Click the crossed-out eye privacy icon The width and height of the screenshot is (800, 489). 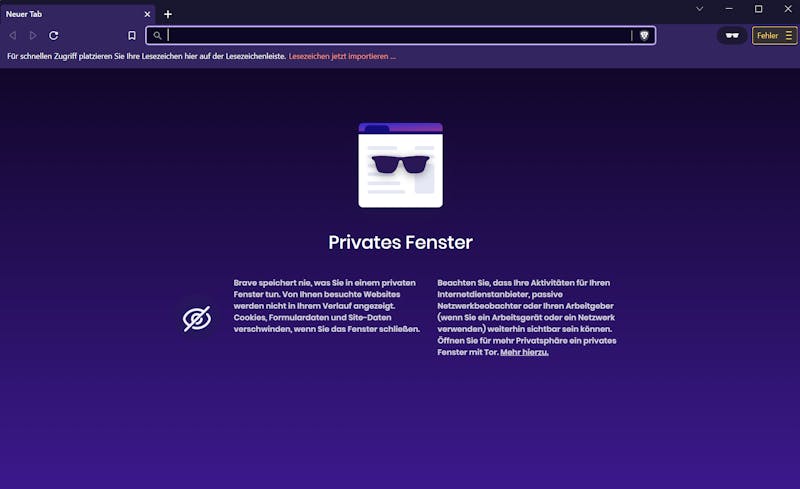(197, 319)
